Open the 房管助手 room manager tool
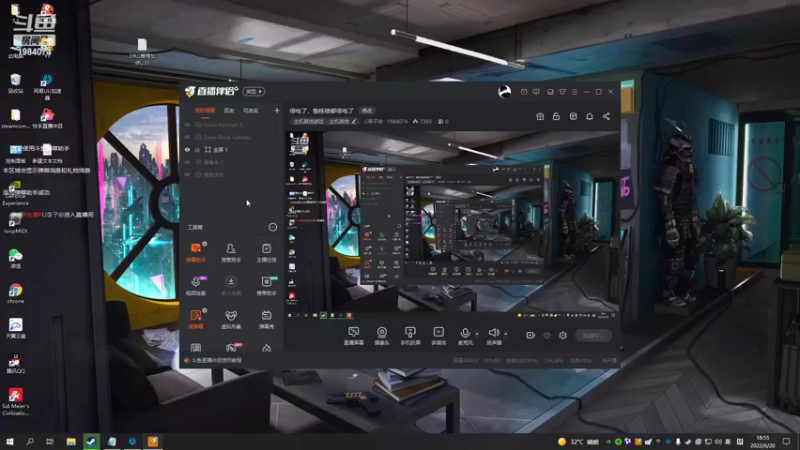The height and width of the screenshot is (450, 800). pyautogui.click(x=231, y=253)
